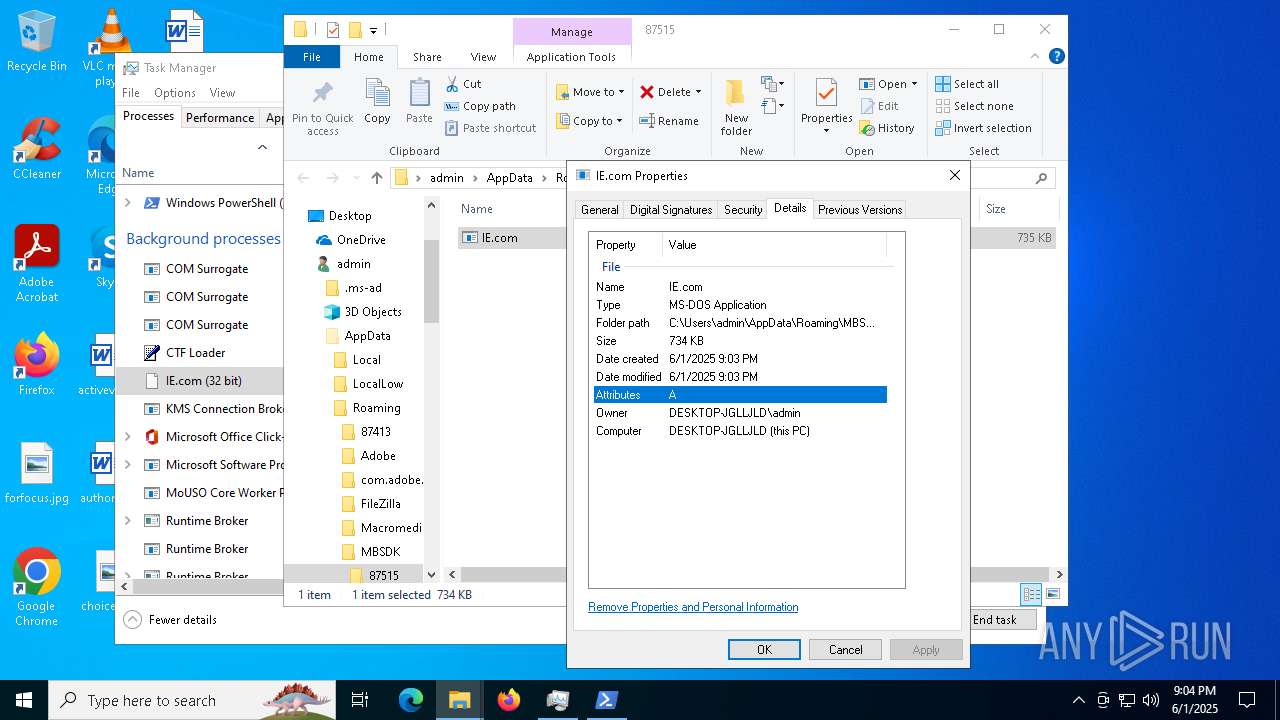
Task: Switch to the Digital Signatures tab
Action: (x=671, y=210)
